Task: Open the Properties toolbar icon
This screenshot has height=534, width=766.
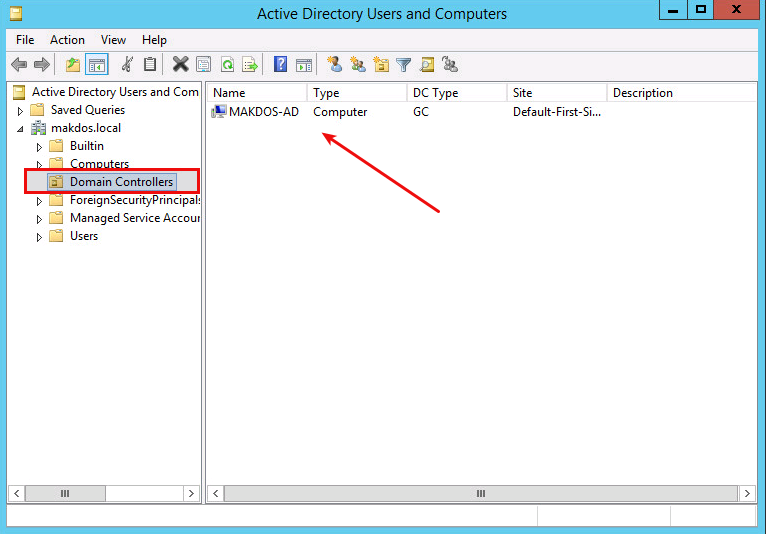Action: 204,64
